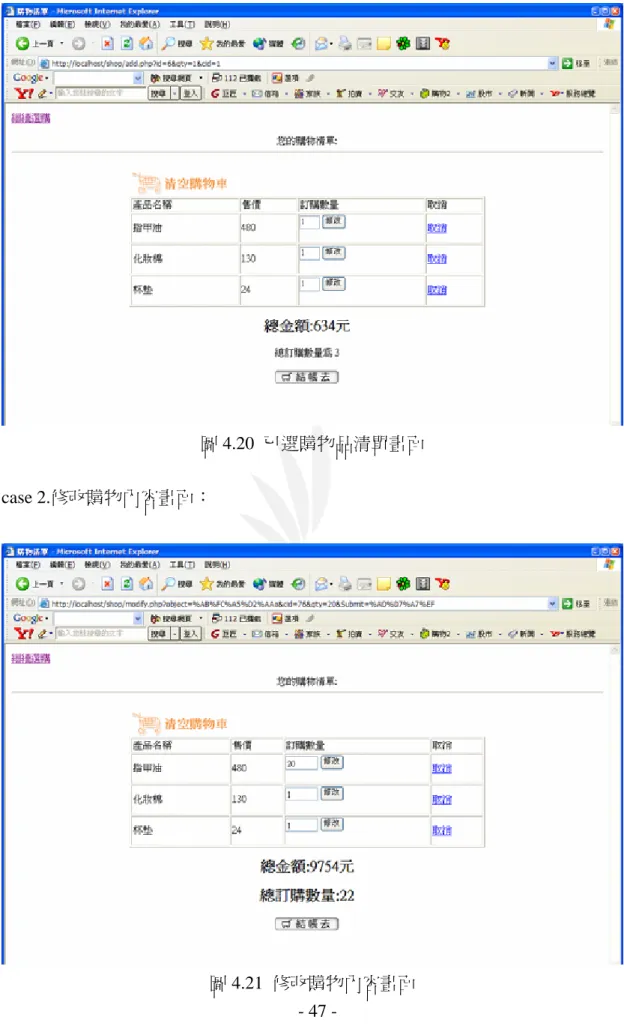The height and width of the screenshot is (1029, 624).
Task: Click Yahoo toolbar search field in add.php window
Action: pos(100,93)
